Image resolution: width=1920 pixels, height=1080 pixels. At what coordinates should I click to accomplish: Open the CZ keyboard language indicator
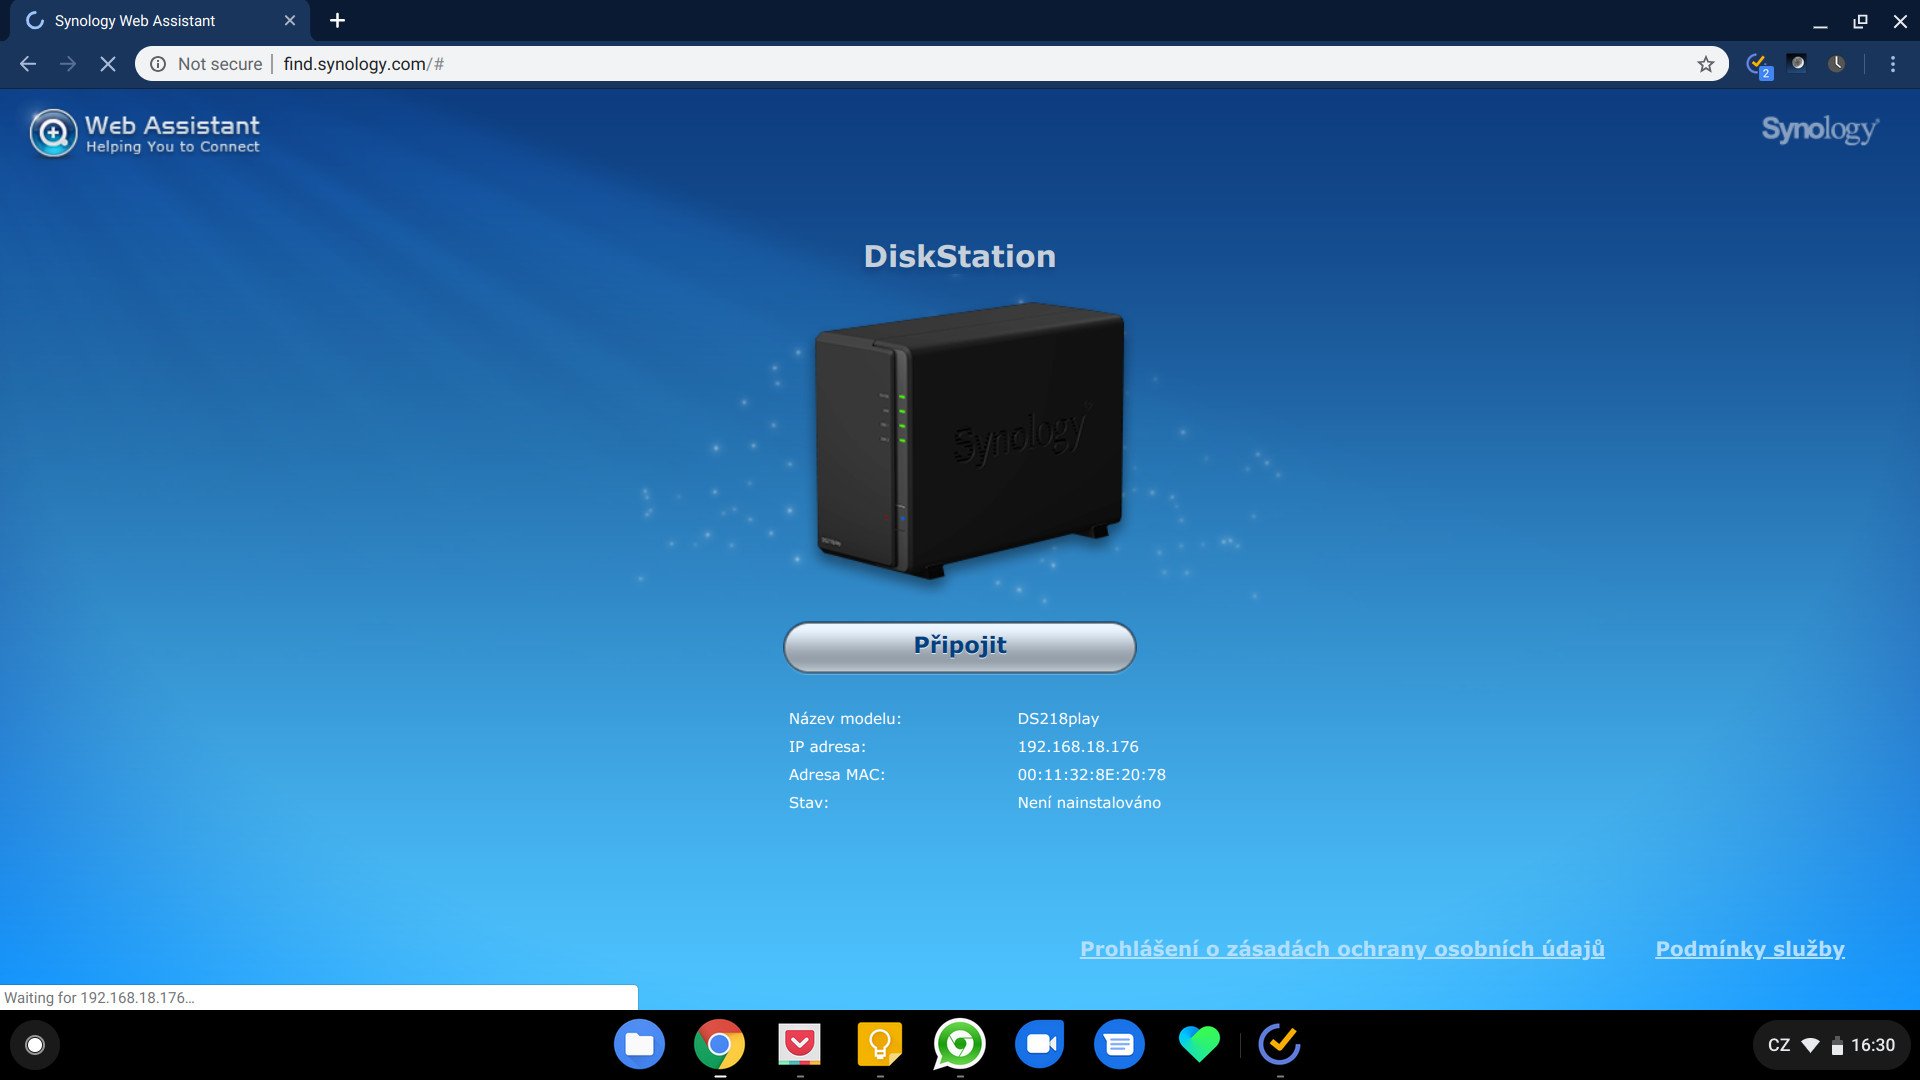[x=1779, y=1045]
